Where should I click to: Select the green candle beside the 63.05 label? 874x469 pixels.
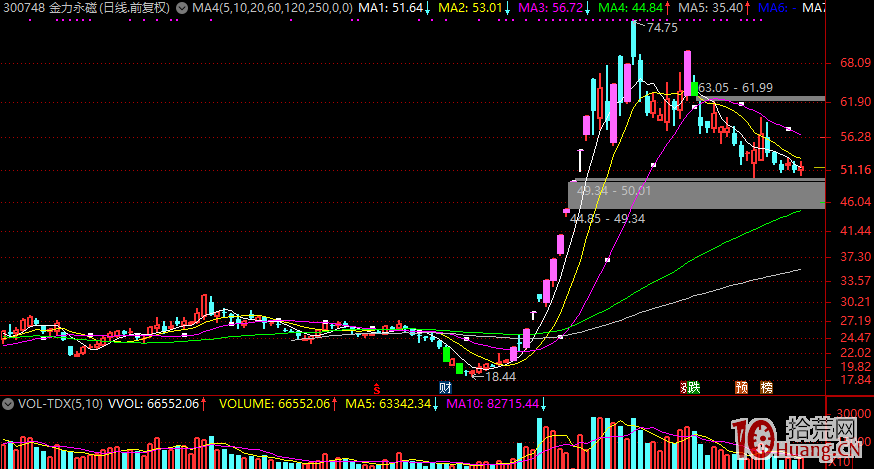694,88
